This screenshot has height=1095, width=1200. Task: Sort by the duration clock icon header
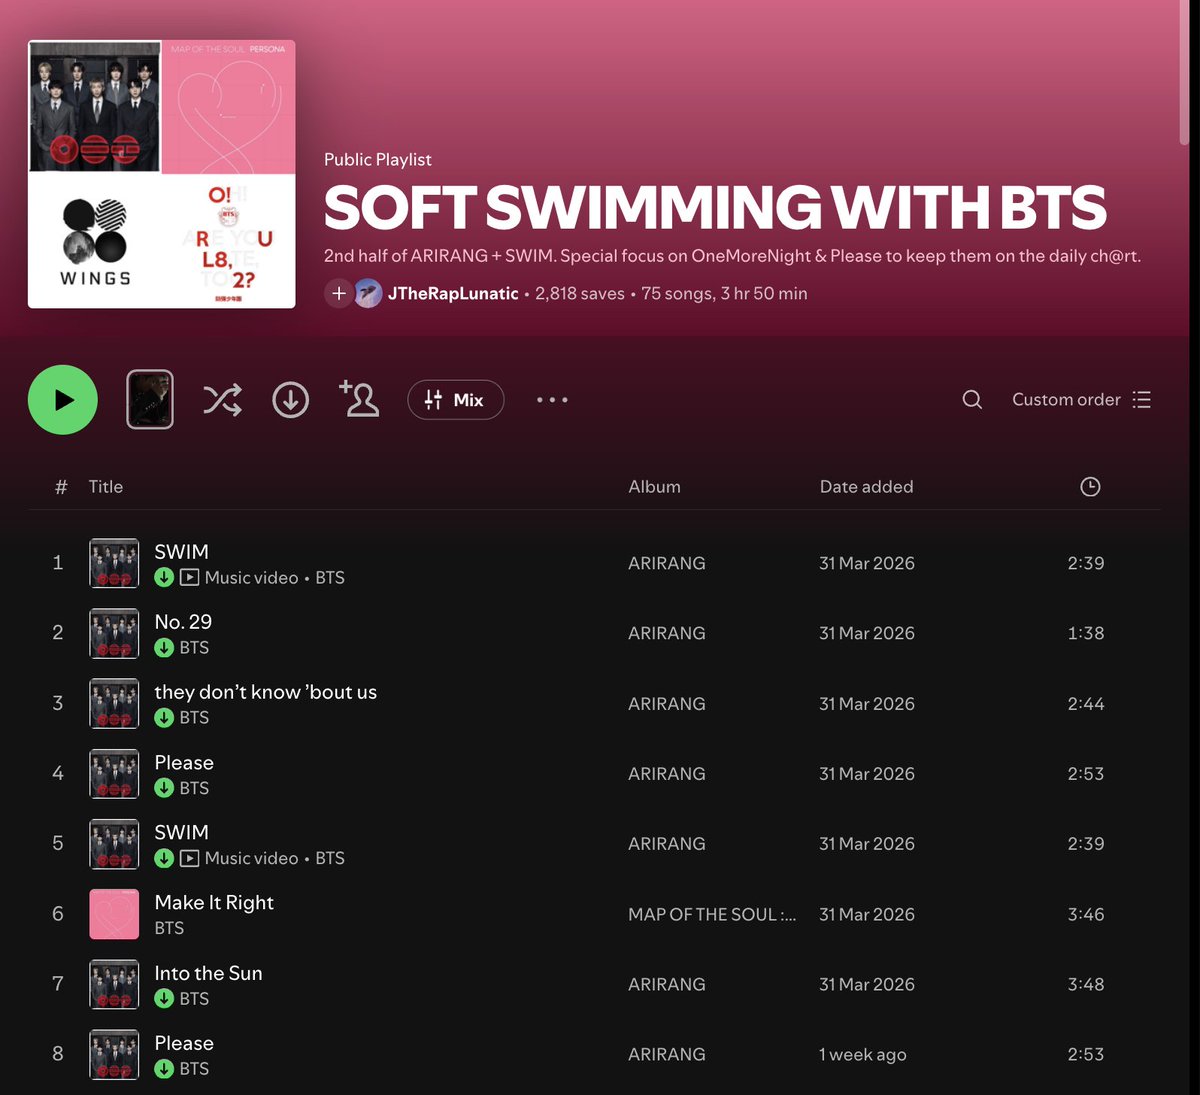[1090, 487]
